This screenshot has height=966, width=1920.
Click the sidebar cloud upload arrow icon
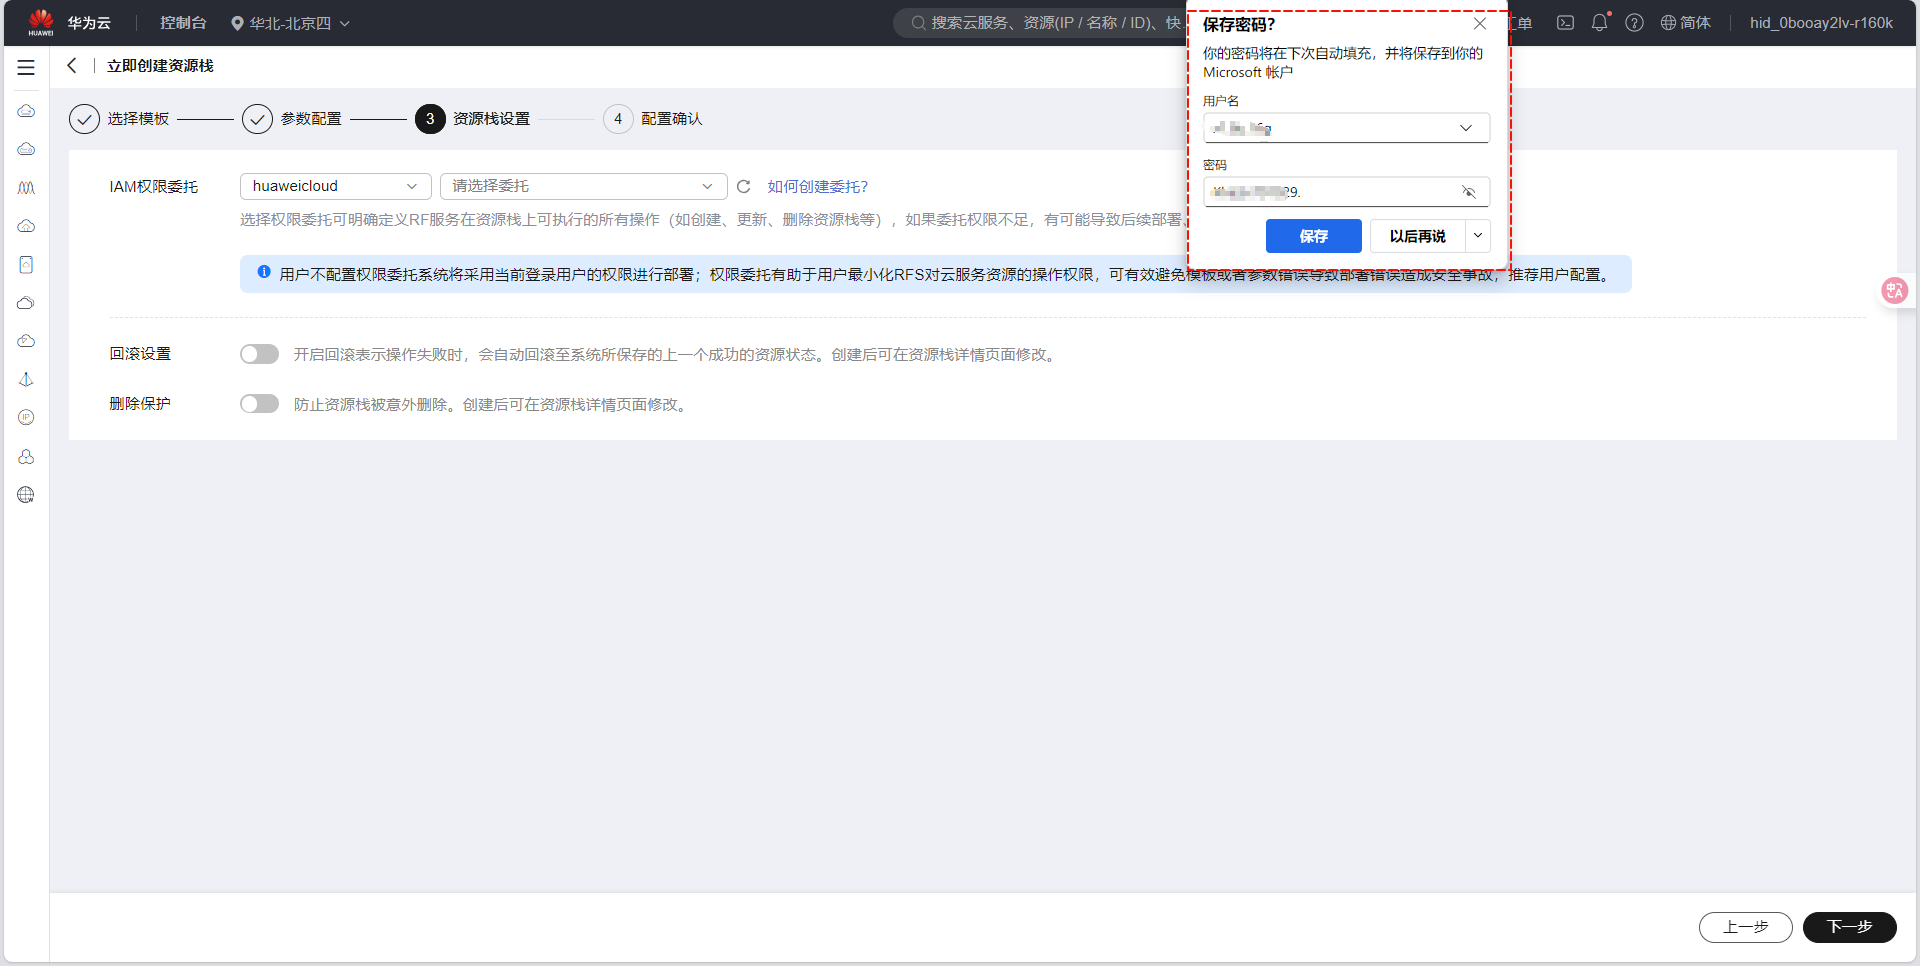click(x=26, y=226)
